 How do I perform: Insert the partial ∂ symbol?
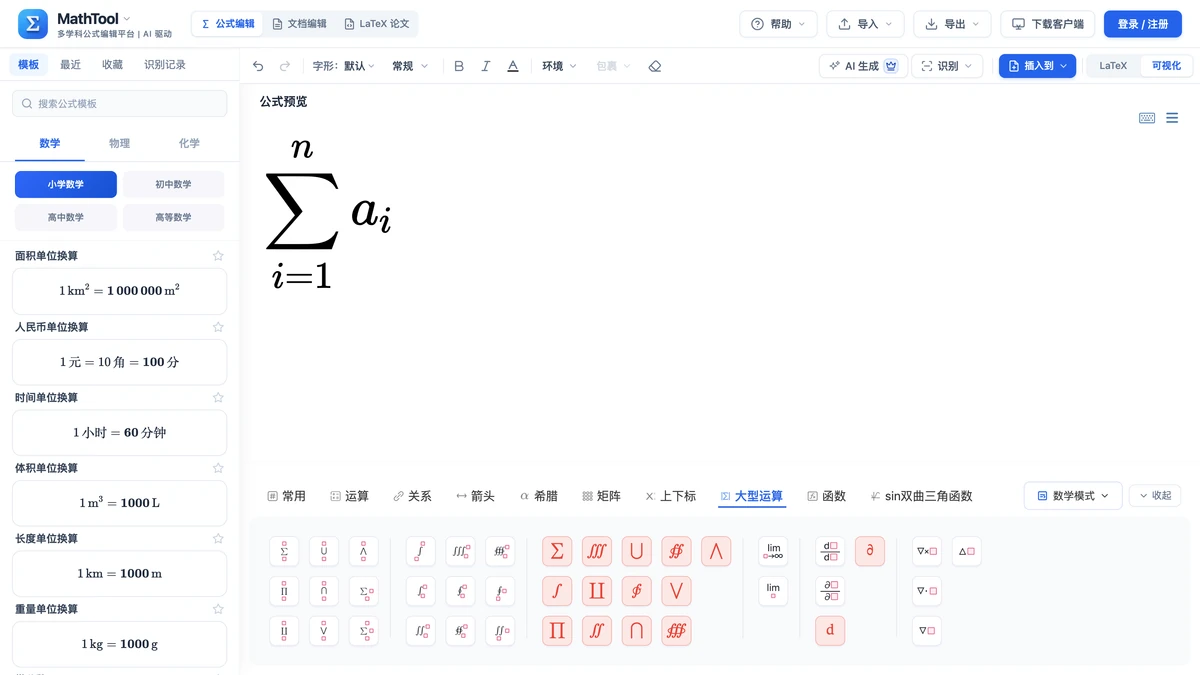[x=870, y=551]
